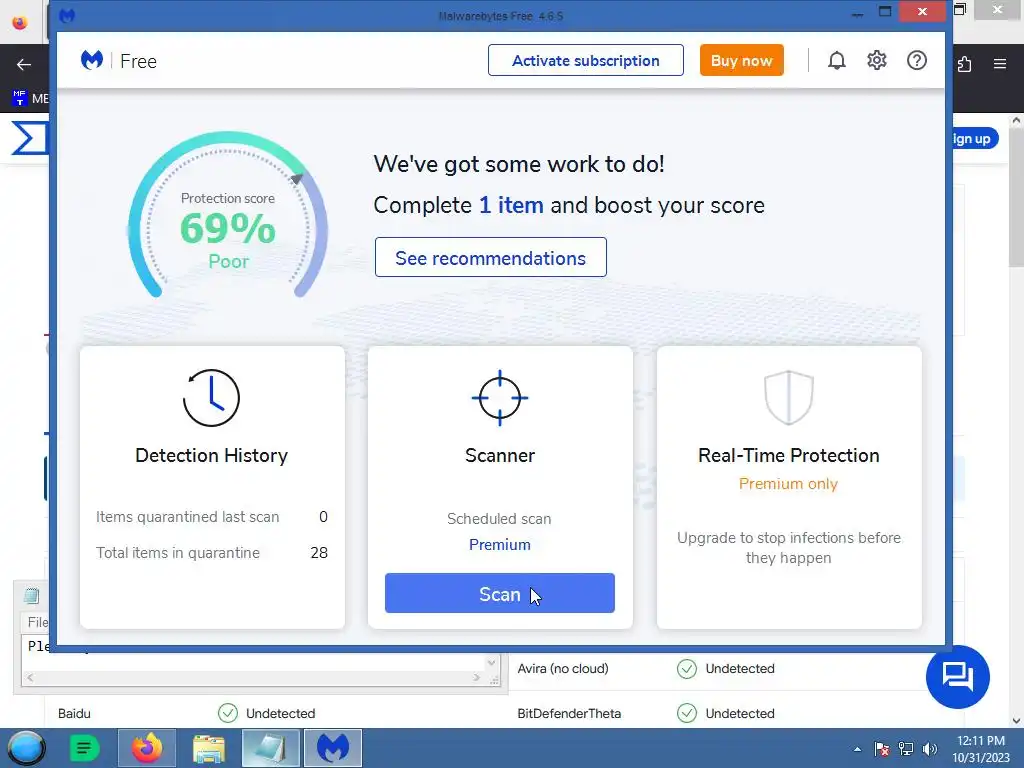
Task: Click See recommendations button
Action: (x=490, y=257)
